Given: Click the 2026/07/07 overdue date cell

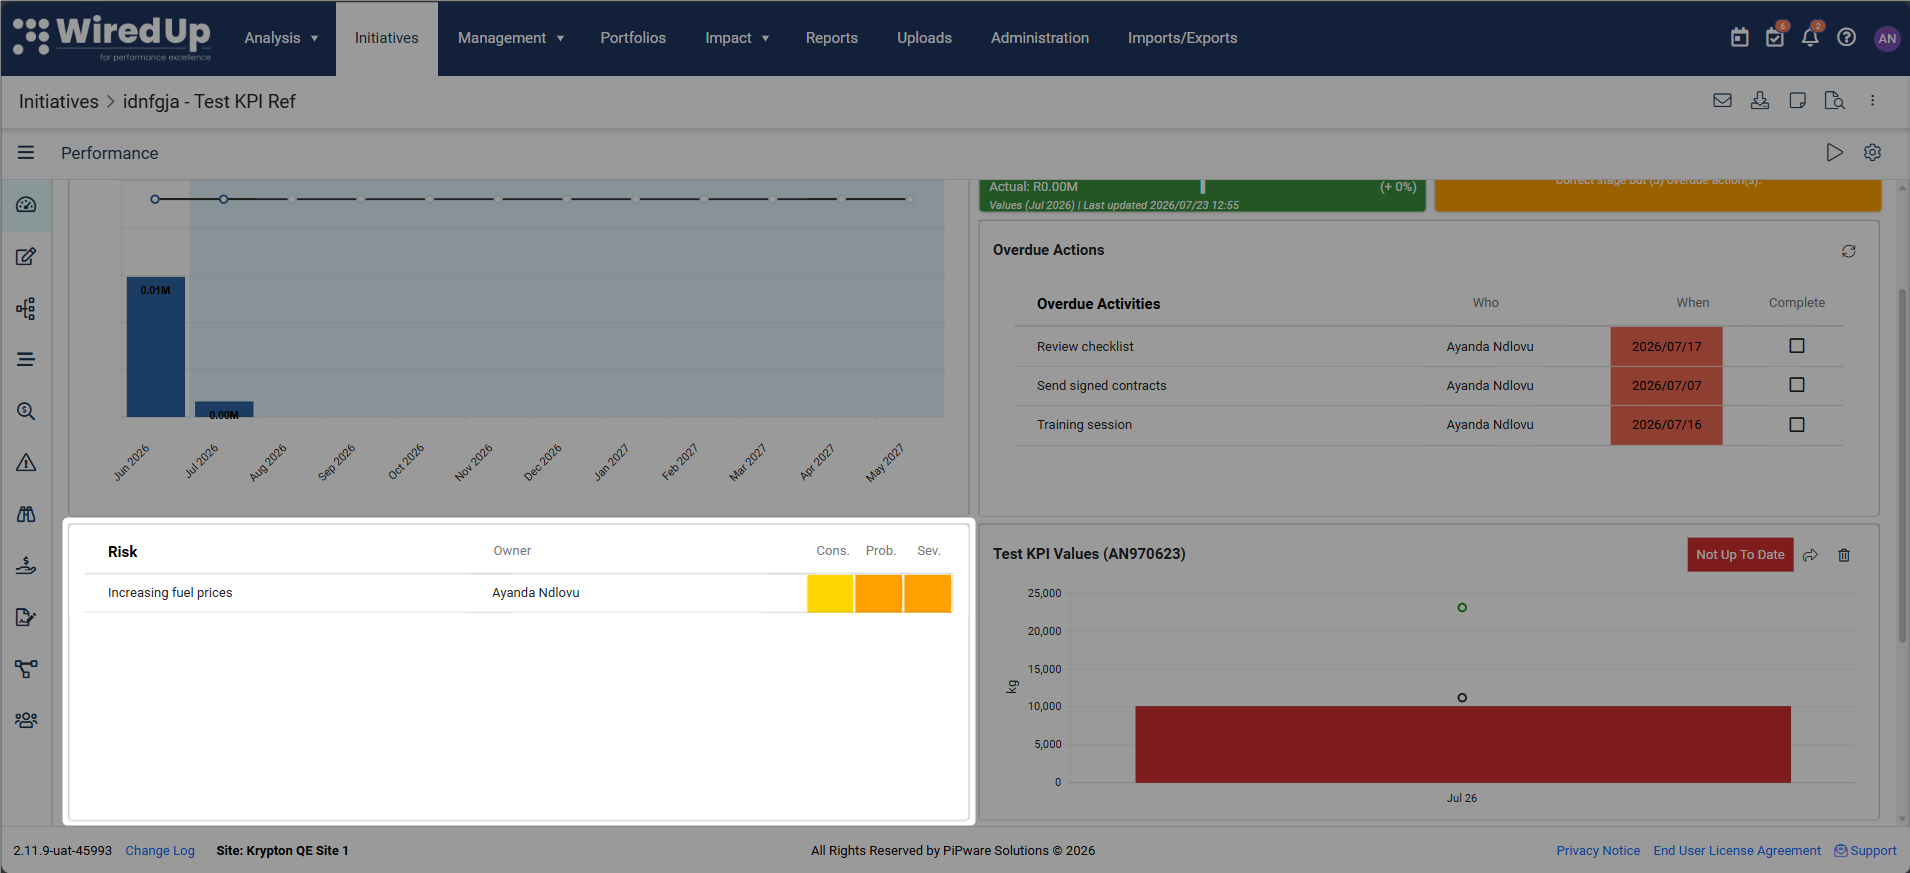Looking at the screenshot, I should click(x=1666, y=386).
